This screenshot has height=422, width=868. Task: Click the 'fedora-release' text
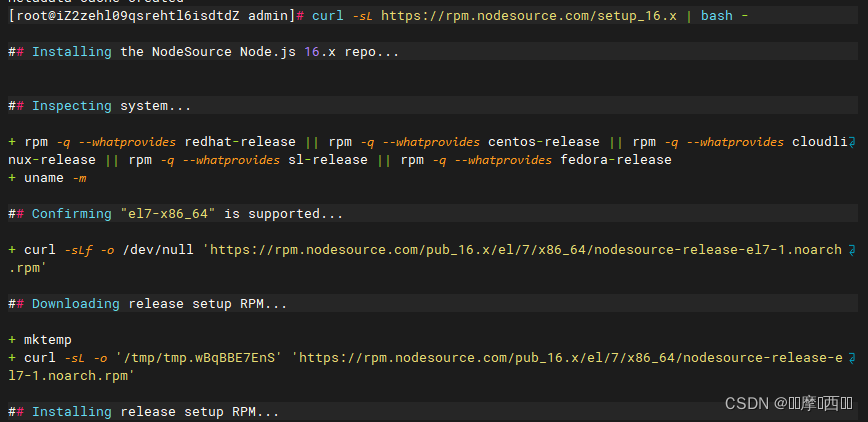616,160
